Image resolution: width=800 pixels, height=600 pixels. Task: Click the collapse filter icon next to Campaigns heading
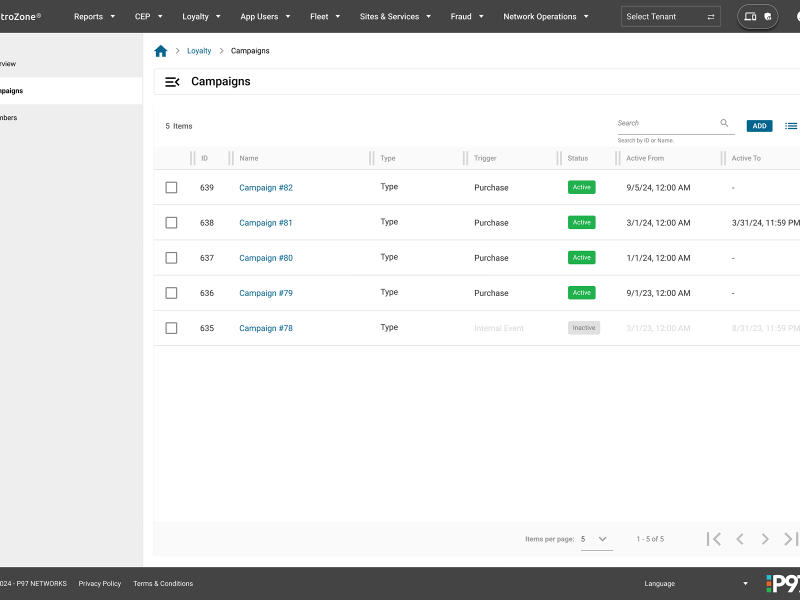pos(172,82)
